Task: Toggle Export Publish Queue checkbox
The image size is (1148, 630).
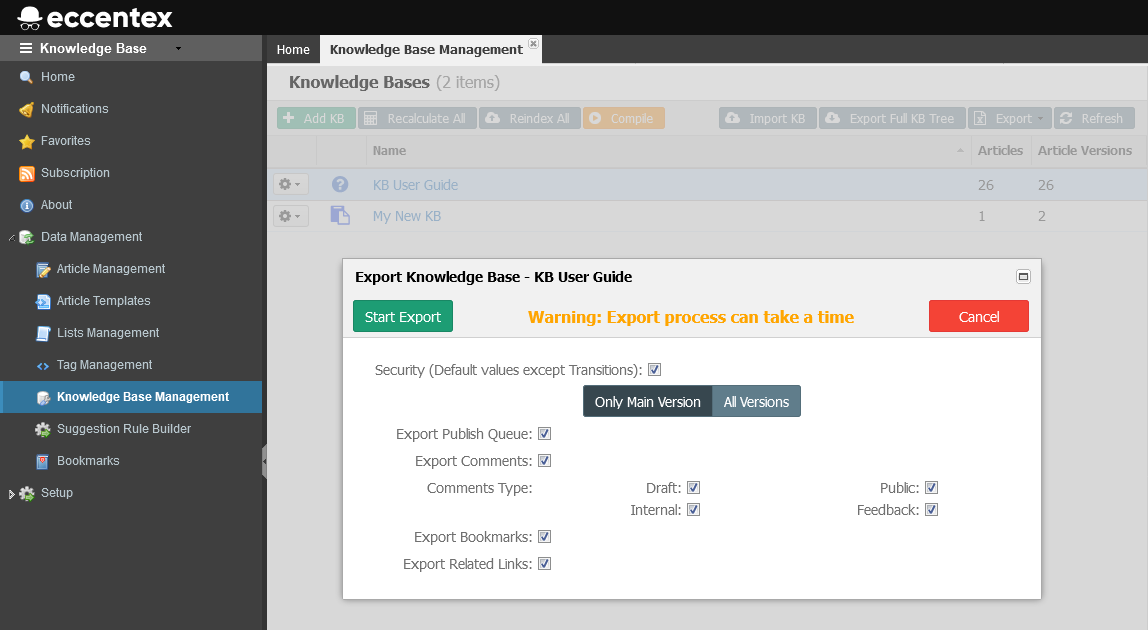Action: click(545, 434)
